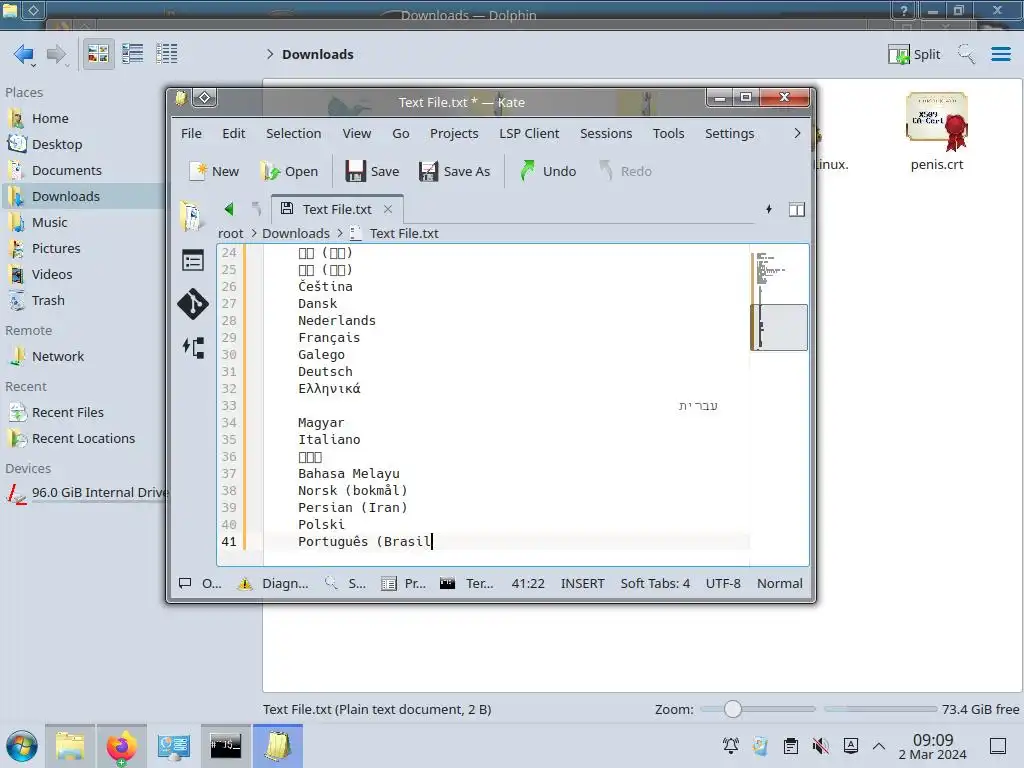Save the document with the Save button
This screenshot has height=768, width=1024.
tap(372, 171)
